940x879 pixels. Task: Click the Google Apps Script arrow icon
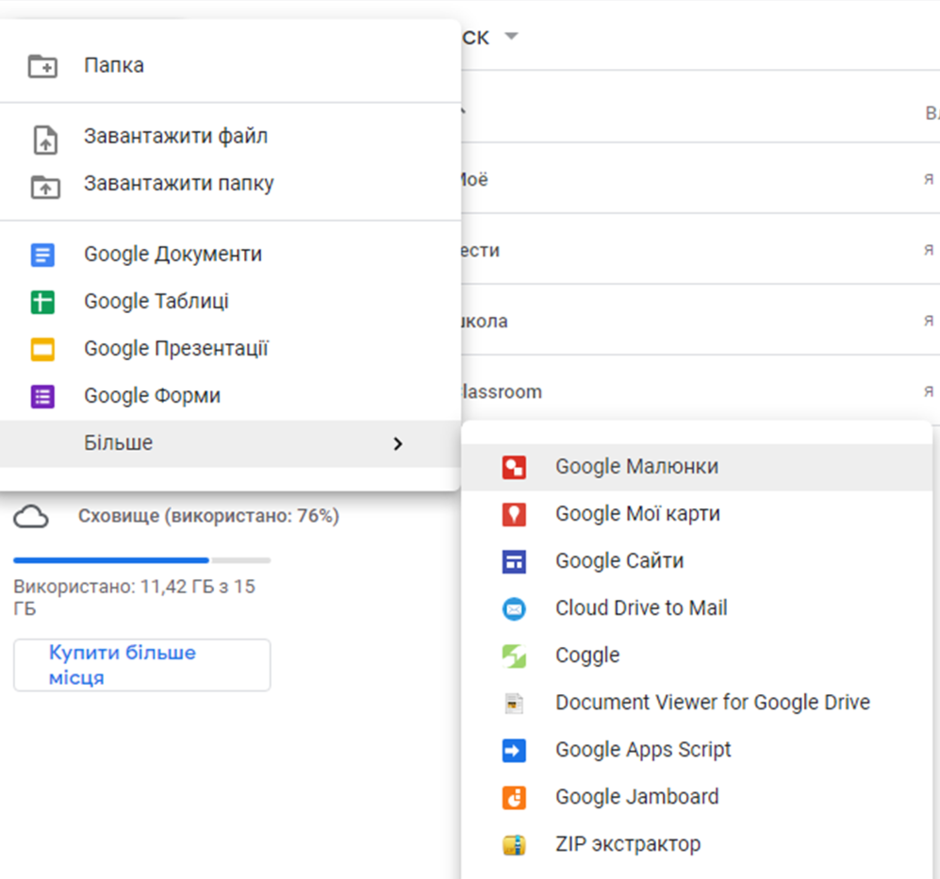click(x=514, y=750)
